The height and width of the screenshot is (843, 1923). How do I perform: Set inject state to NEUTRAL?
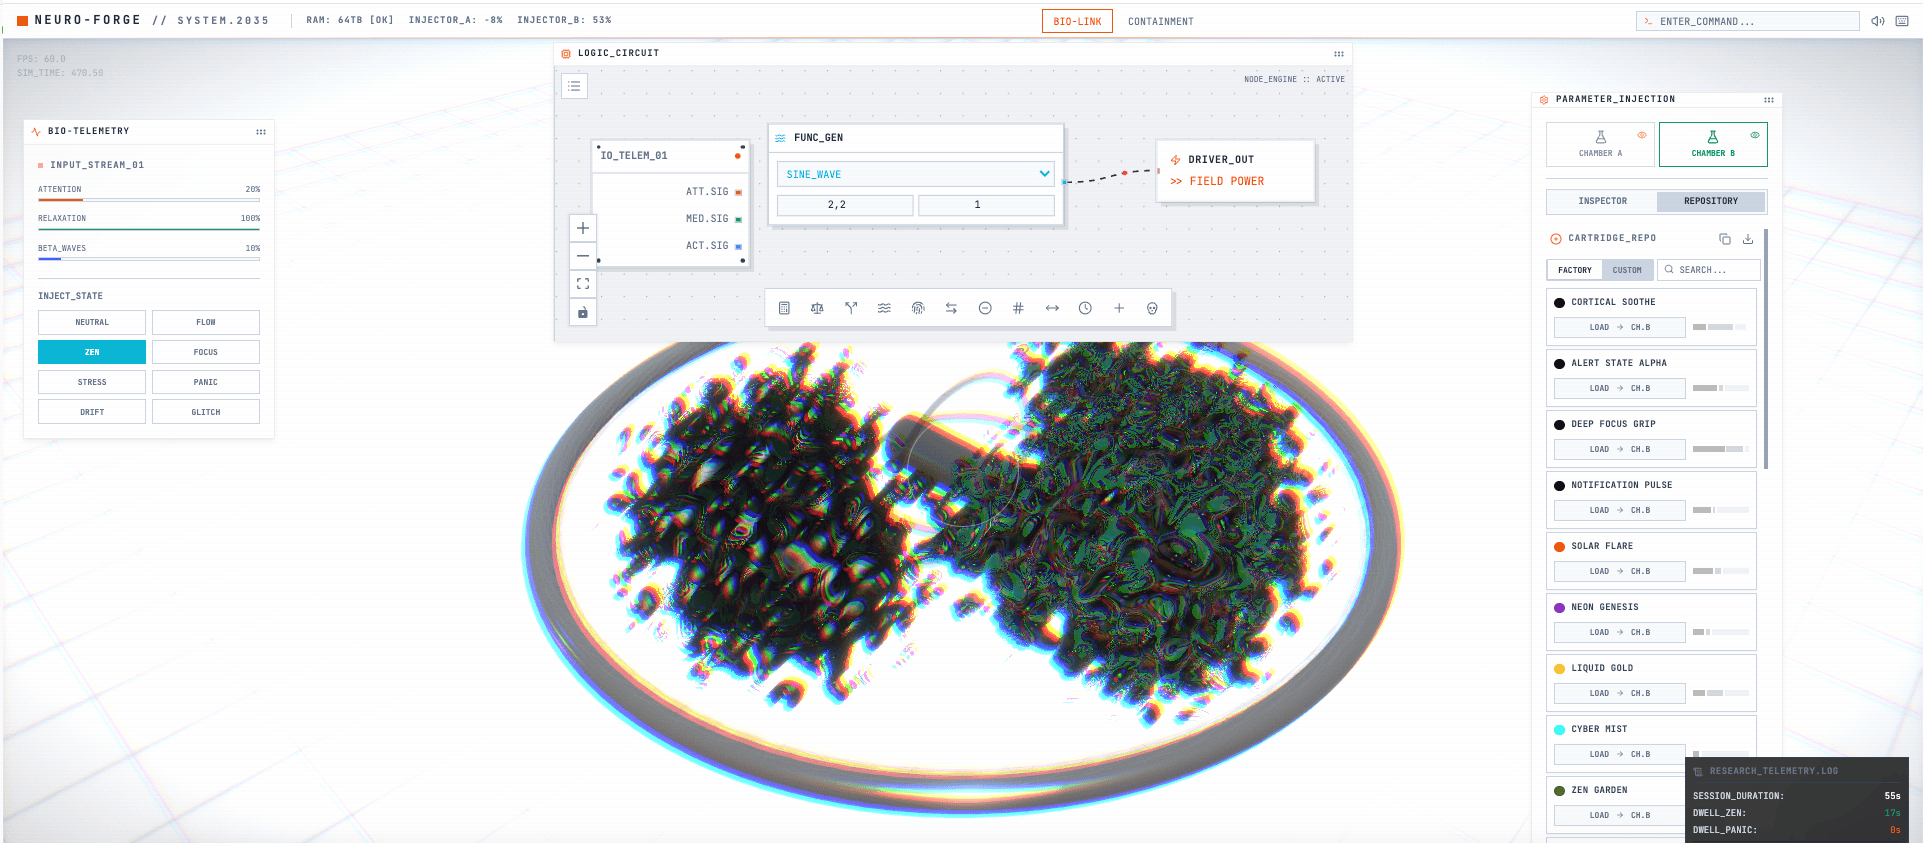92,322
